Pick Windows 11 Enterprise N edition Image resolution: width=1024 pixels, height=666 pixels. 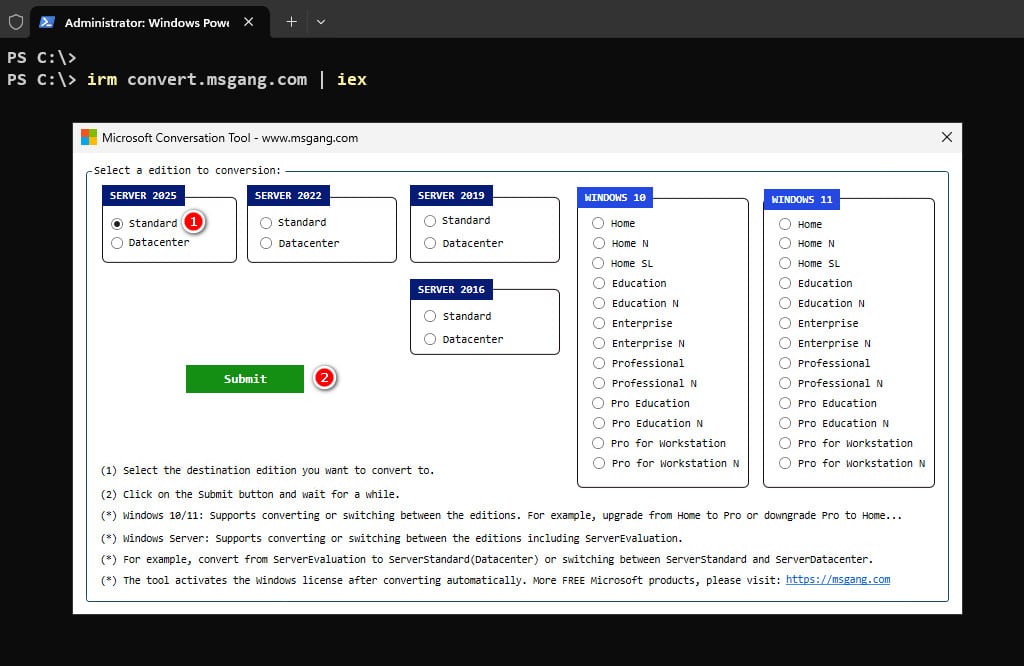click(785, 343)
